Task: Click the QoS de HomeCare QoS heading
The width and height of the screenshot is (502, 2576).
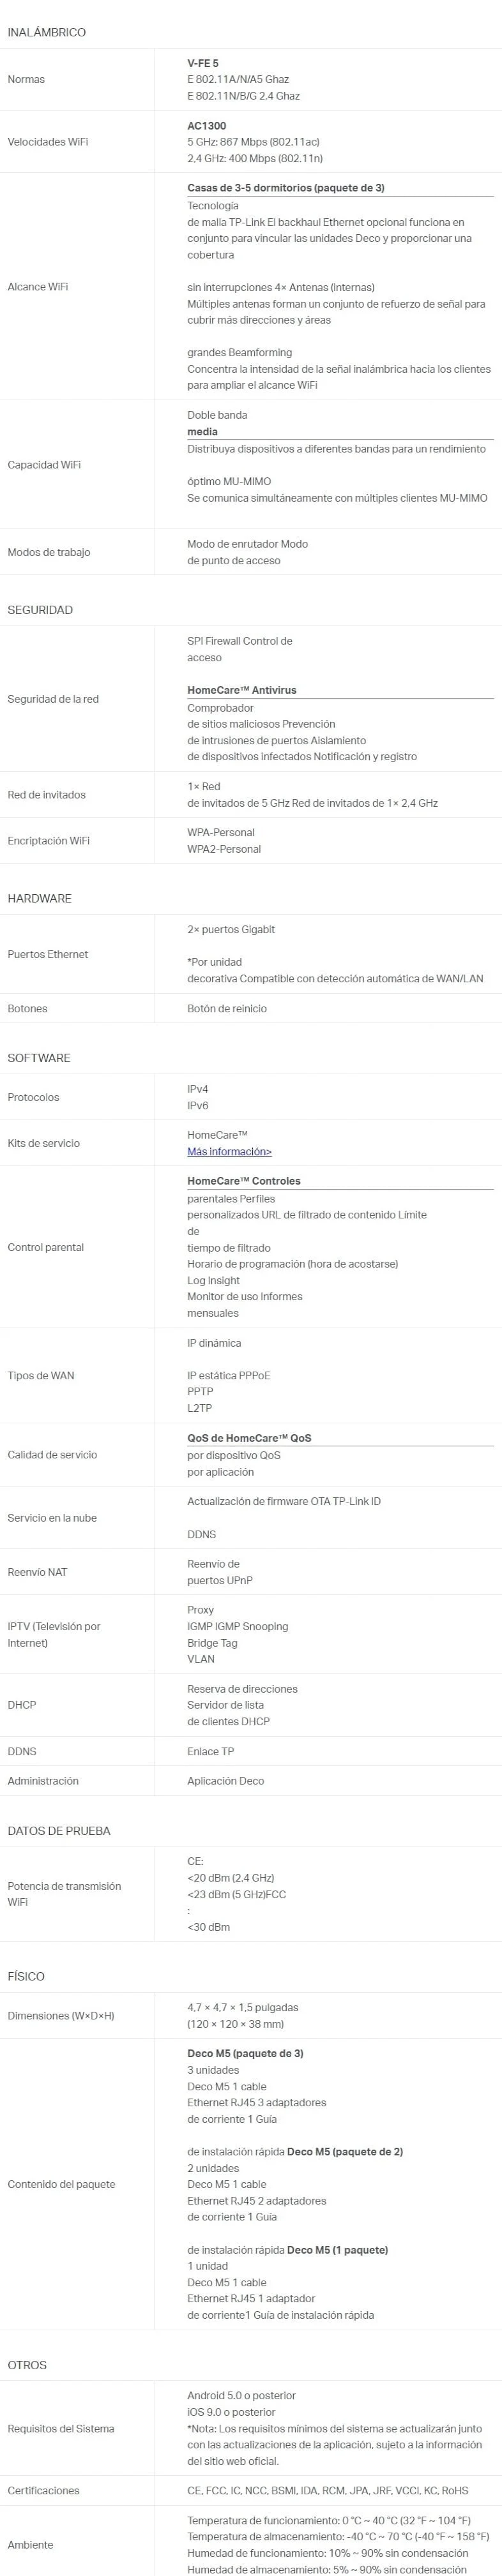Action: click(x=249, y=1438)
